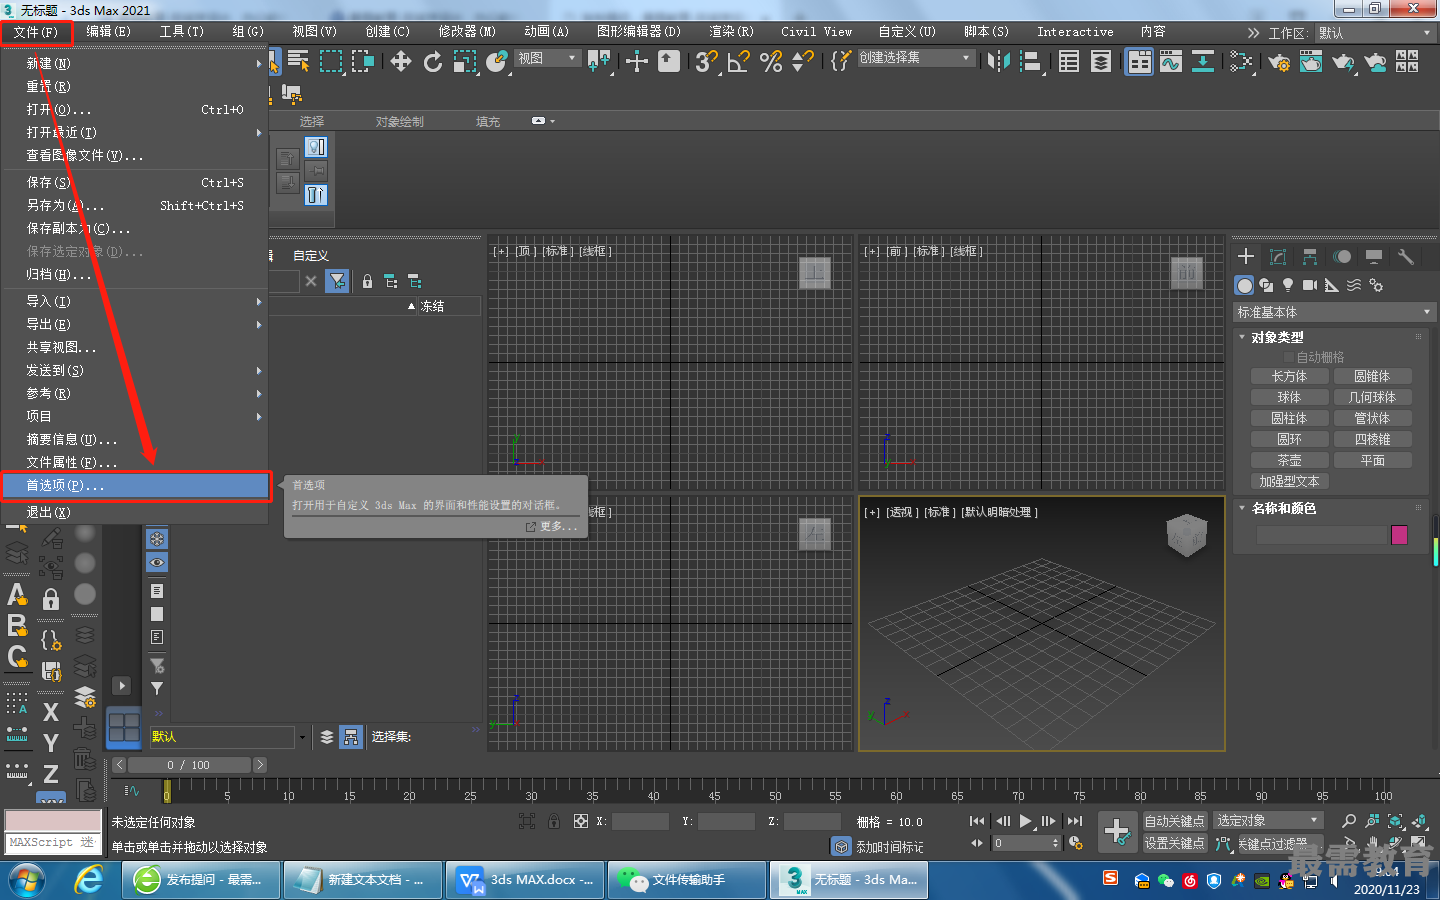Viewport: 1440px width, 900px height.
Task: Select the Systems category icon
Action: click(x=1376, y=285)
